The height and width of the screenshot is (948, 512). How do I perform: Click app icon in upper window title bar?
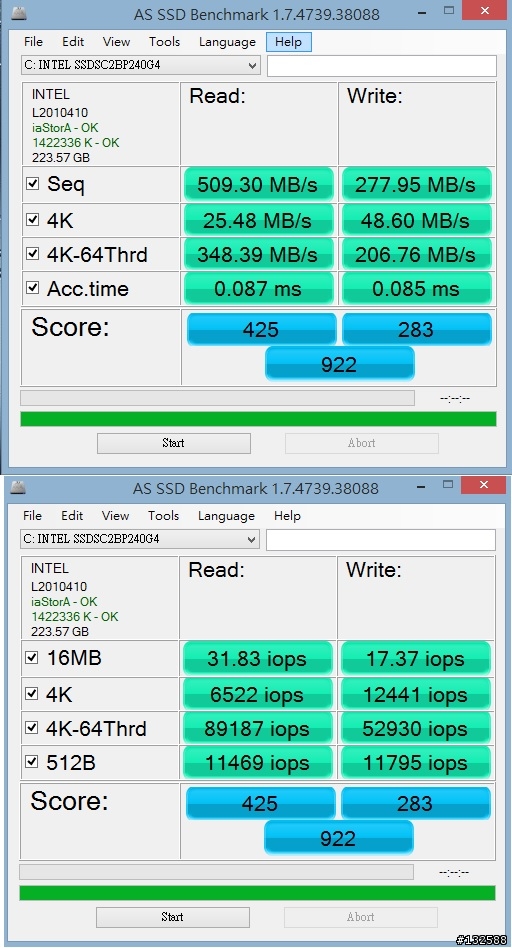click(x=19, y=13)
